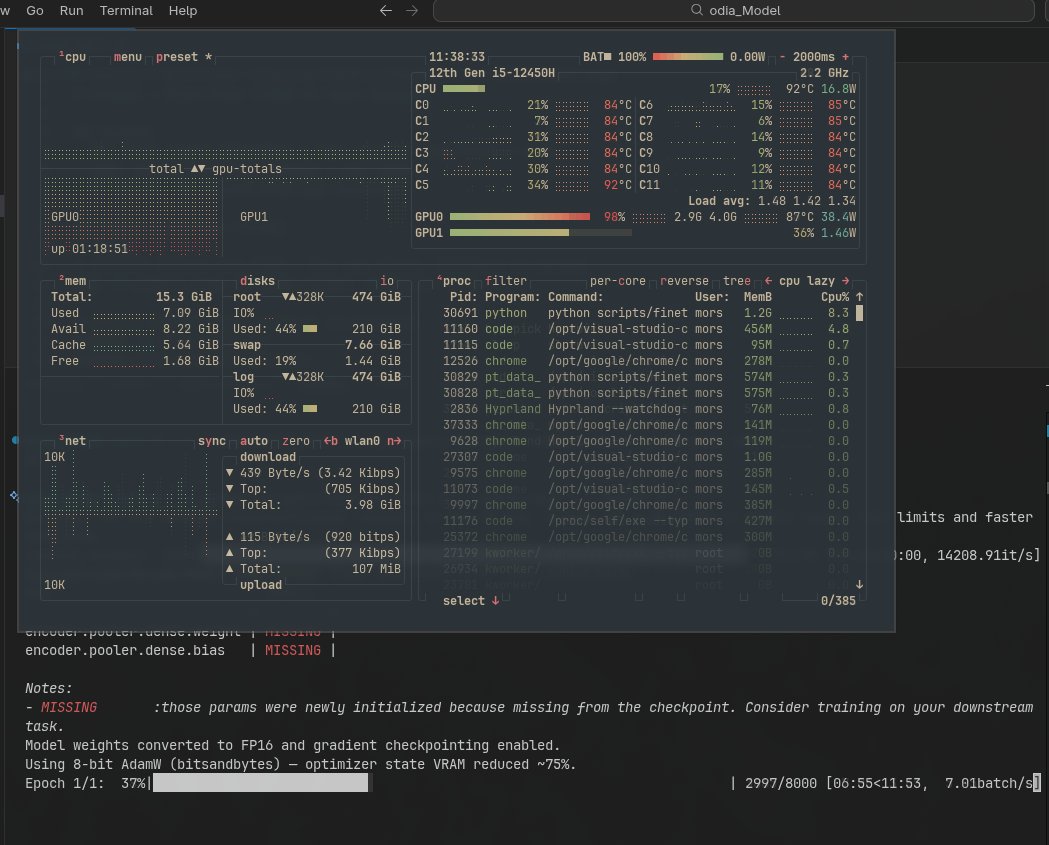
Task: Click the Pid: column header
Action: click(x=463, y=296)
